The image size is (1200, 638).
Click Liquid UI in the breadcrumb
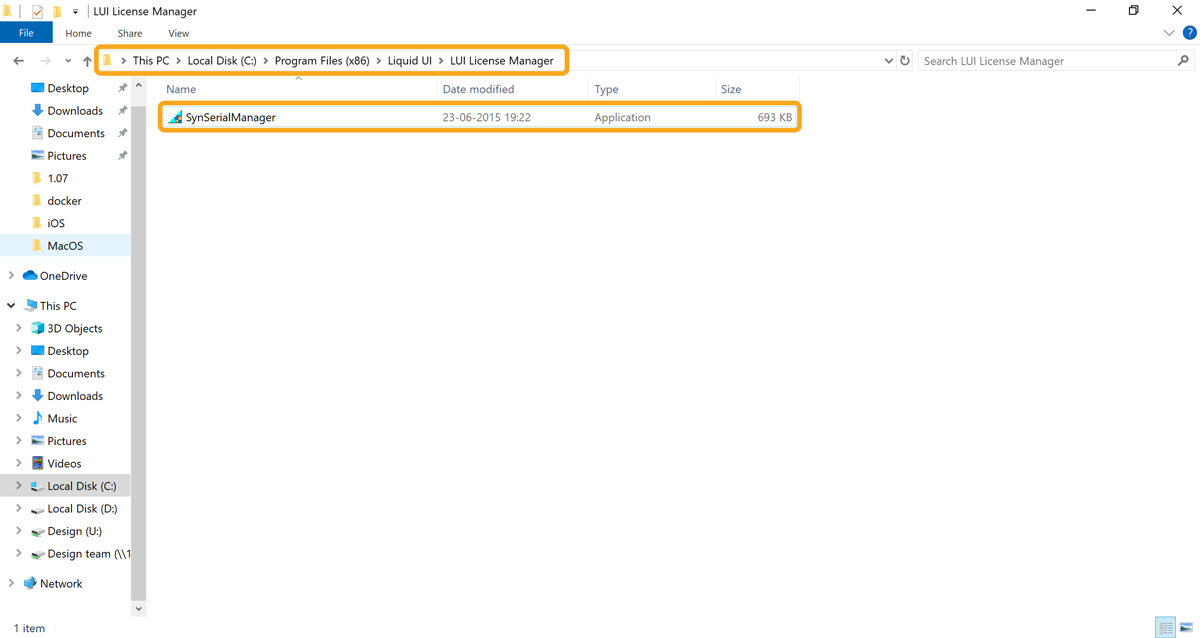410,61
